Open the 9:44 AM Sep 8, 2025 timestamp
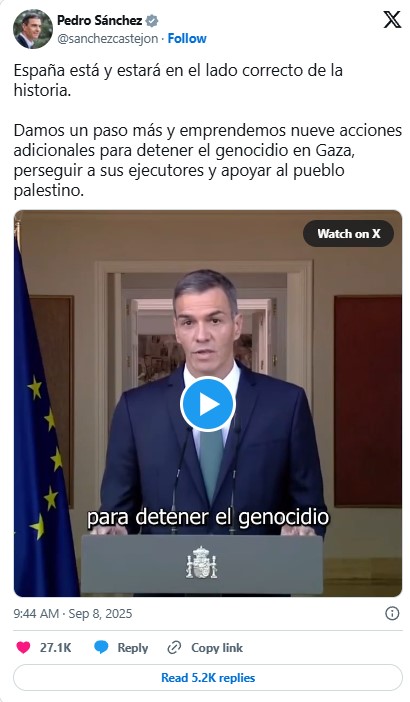Viewport: 410px width, 702px height. 73,613
